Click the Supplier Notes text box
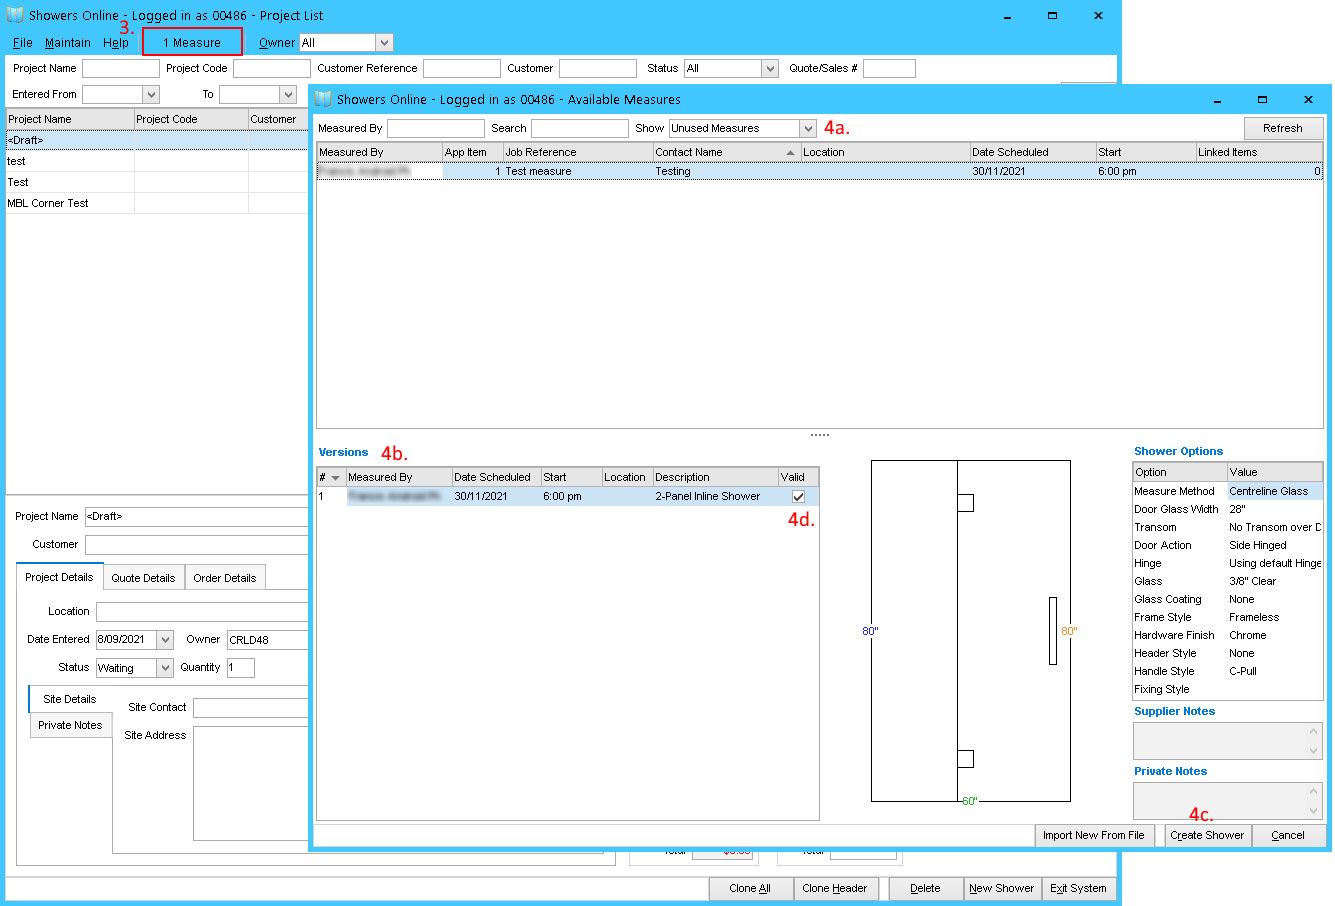 pyautogui.click(x=1227, y=741)
